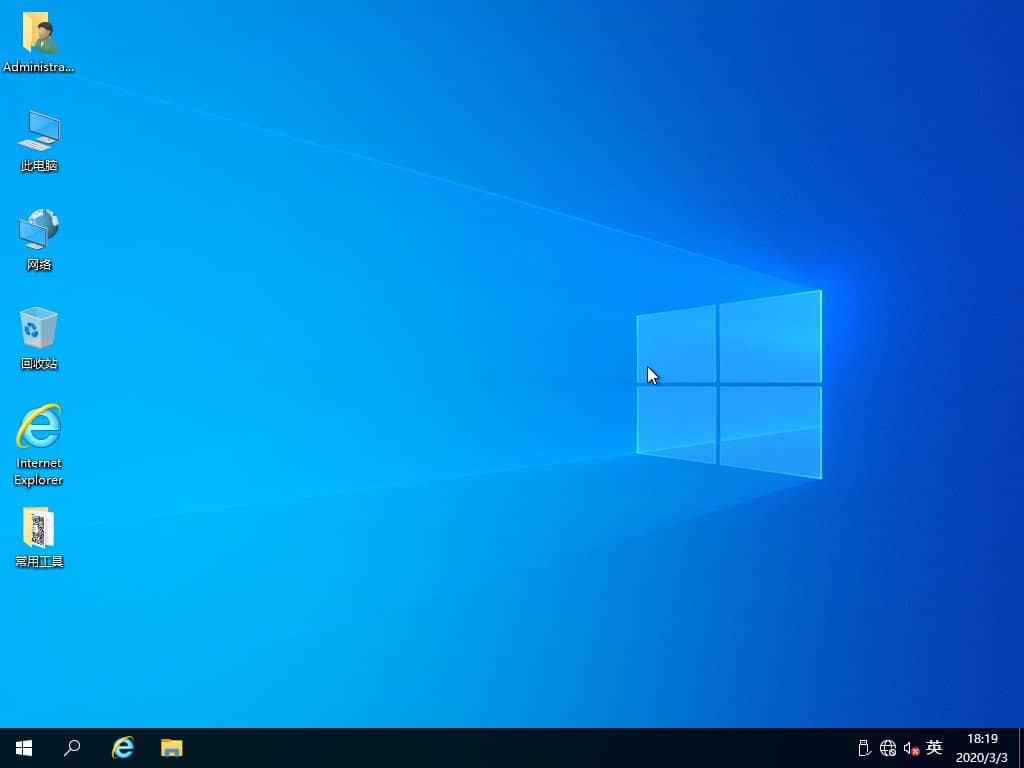Screen dimensions: 1024x768
Task: Open the Start menu
Action: pyautogui.click(x=22, y=747)
